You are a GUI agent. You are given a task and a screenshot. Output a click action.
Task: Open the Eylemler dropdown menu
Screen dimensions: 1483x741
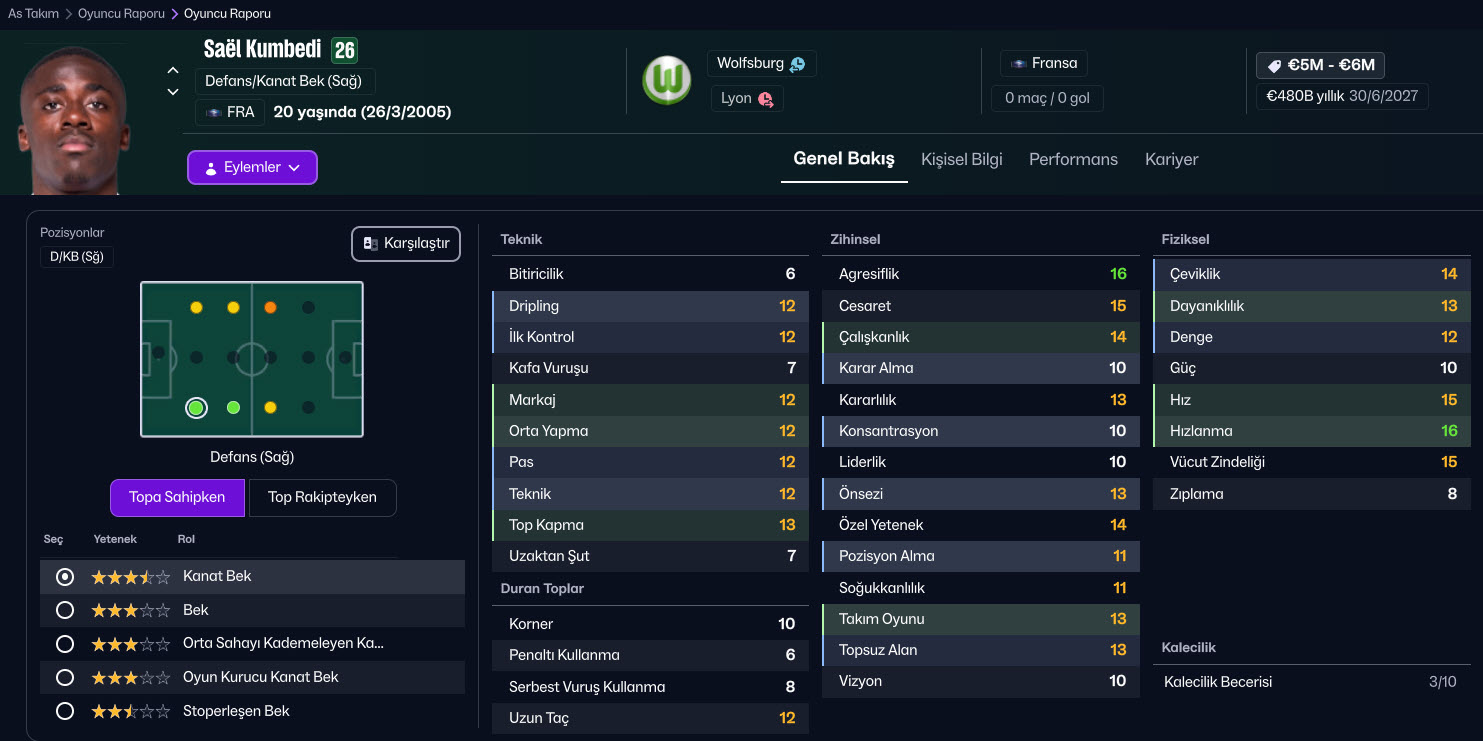point(252,168)
